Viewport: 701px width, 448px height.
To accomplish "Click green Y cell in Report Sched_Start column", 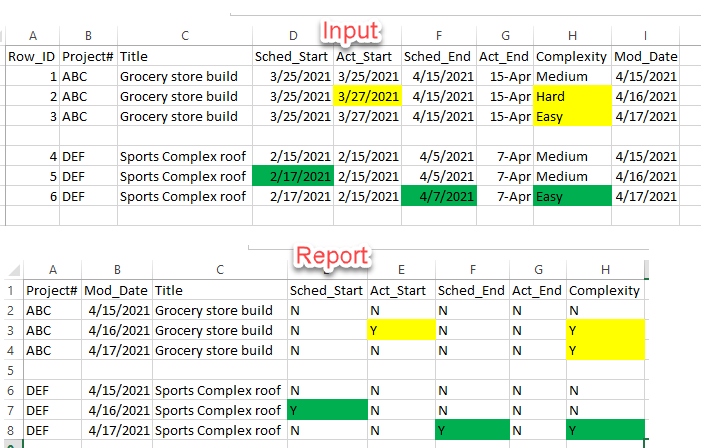I will (x=327, y=410).
